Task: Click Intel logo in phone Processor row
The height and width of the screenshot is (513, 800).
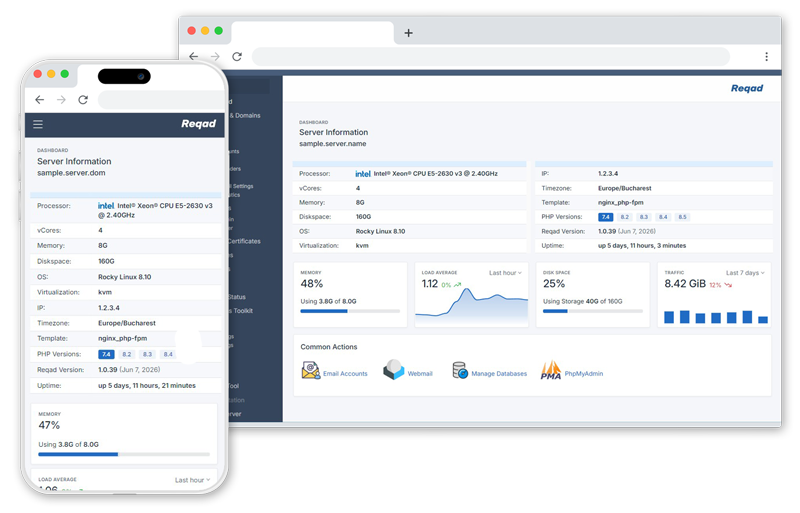Action: pos(106,205)
